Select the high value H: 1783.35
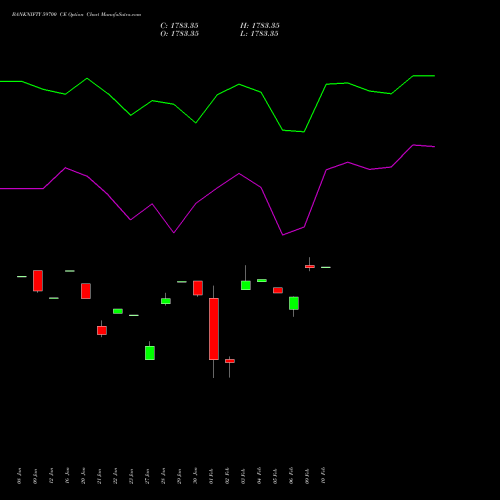 260,26
